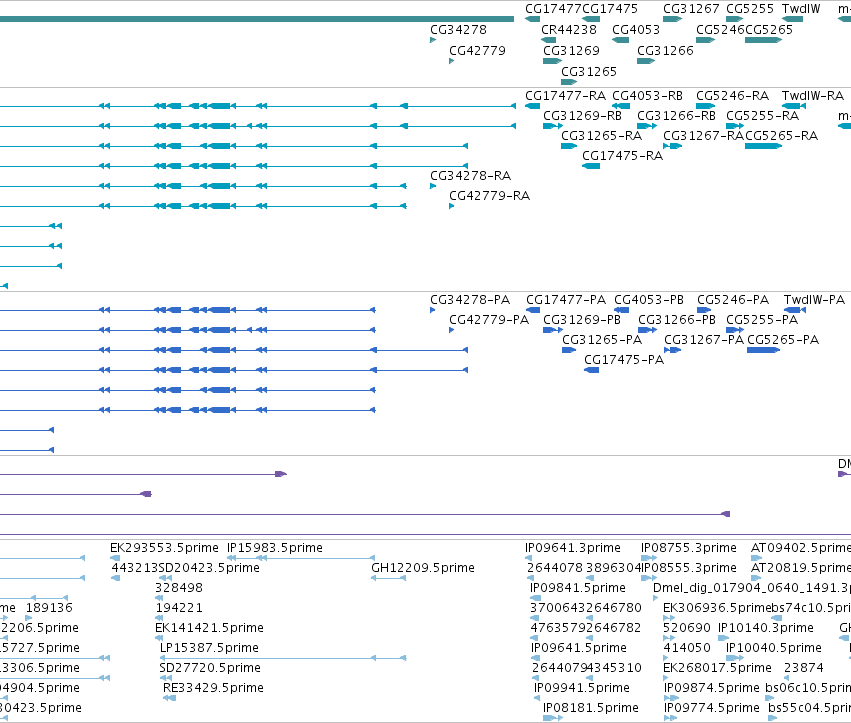Select transcript CG31269-RB
The width and height of the screenshot is (851, 723).
(x=582, y=116)
